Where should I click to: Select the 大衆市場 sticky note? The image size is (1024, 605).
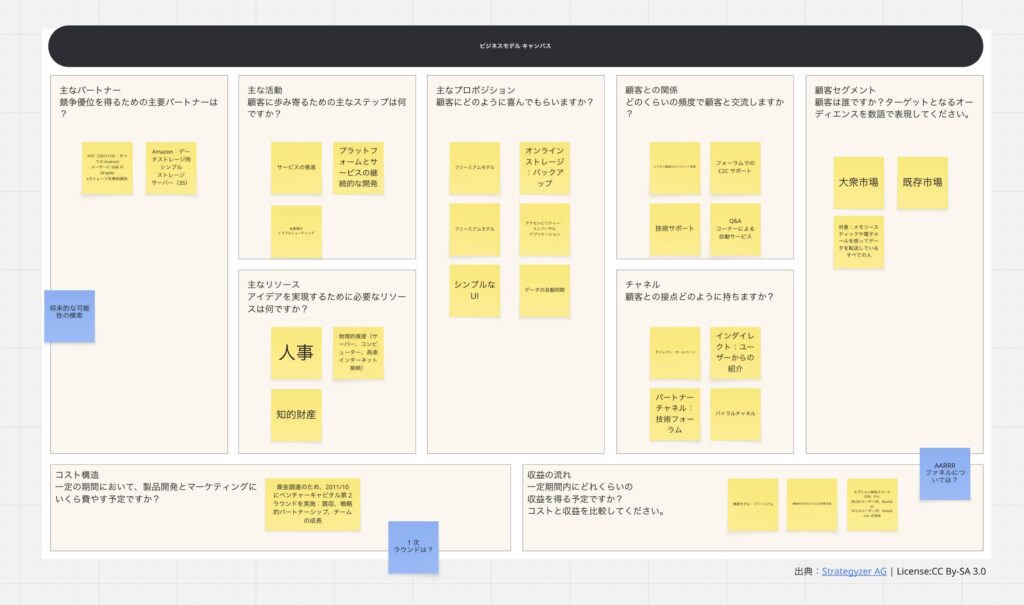coord(858,183)
